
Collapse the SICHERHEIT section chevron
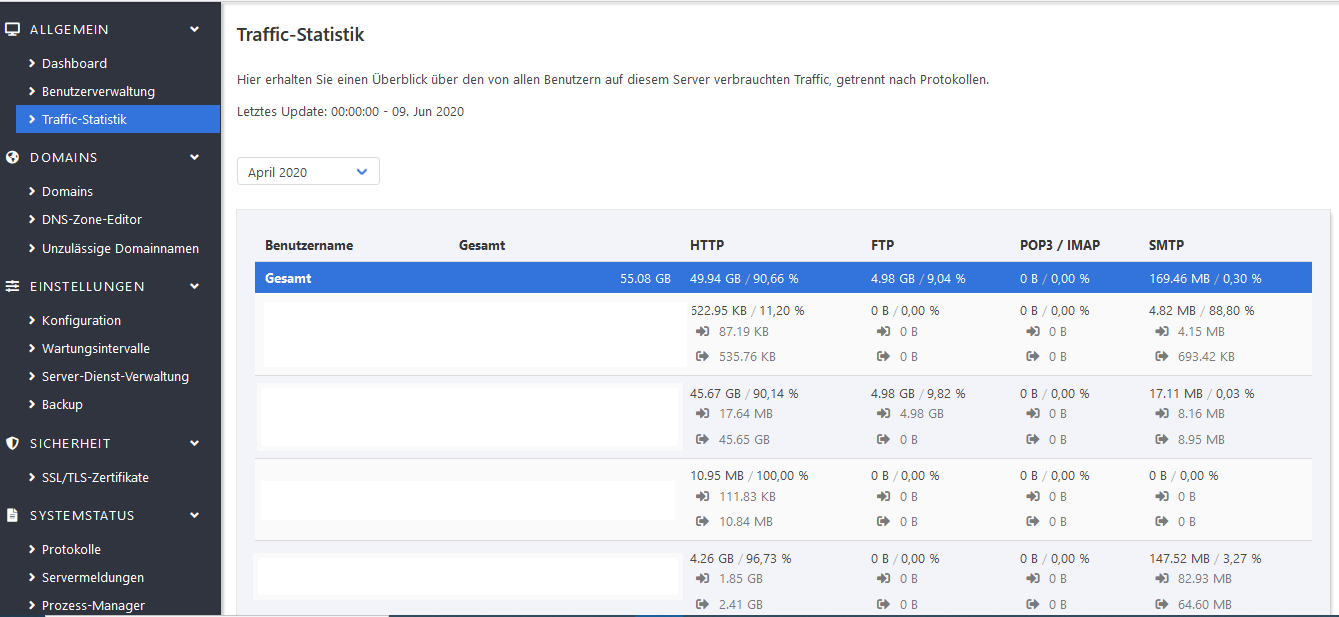[195, 443]
